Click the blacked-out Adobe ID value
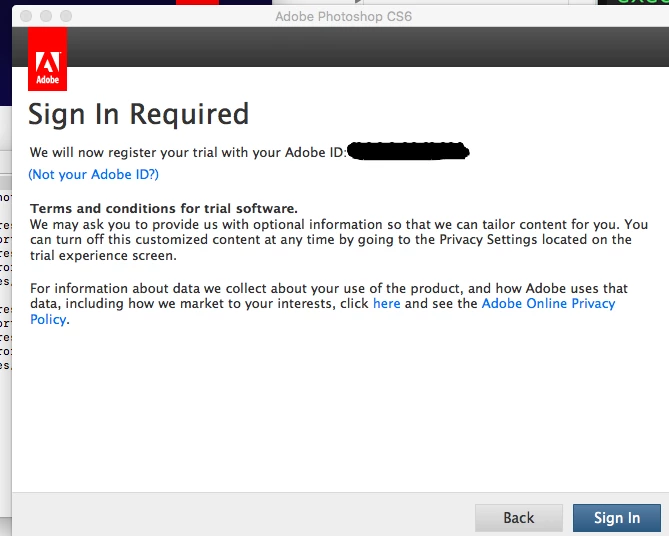This screenshot has height=536, width=669. pyautogui.click(x=408, y=151)
